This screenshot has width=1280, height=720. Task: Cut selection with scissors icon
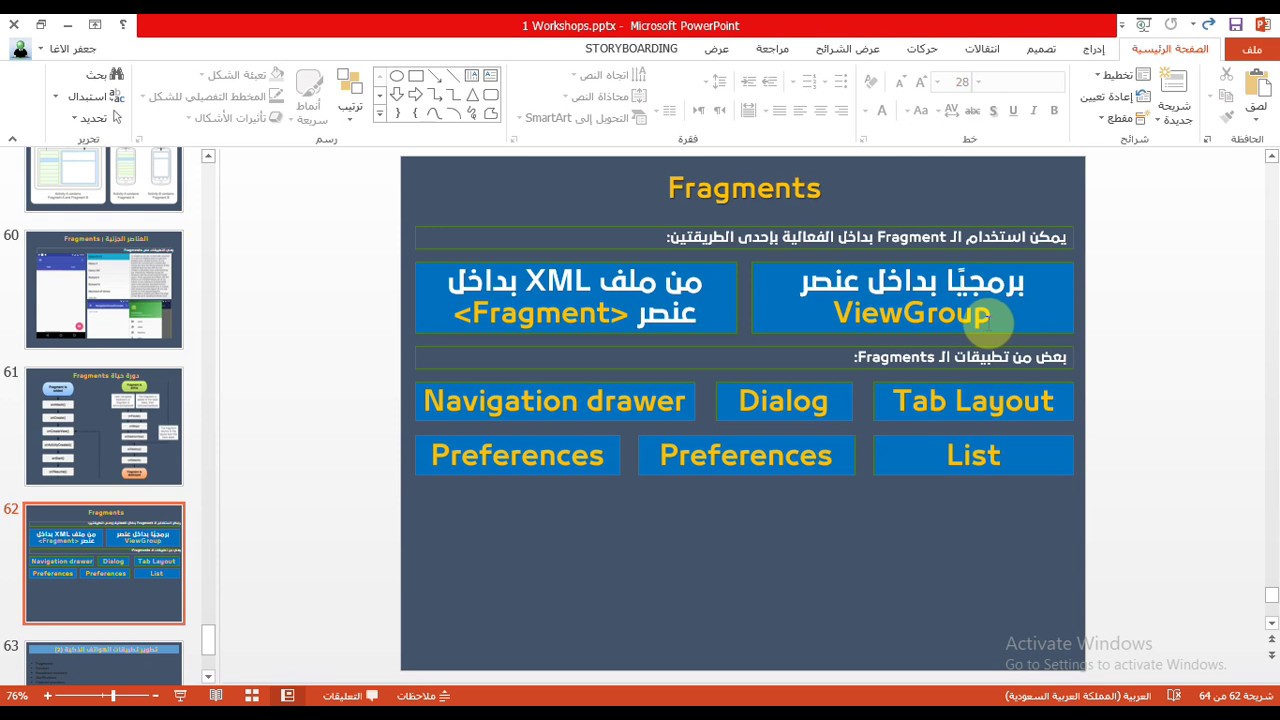1227,75
